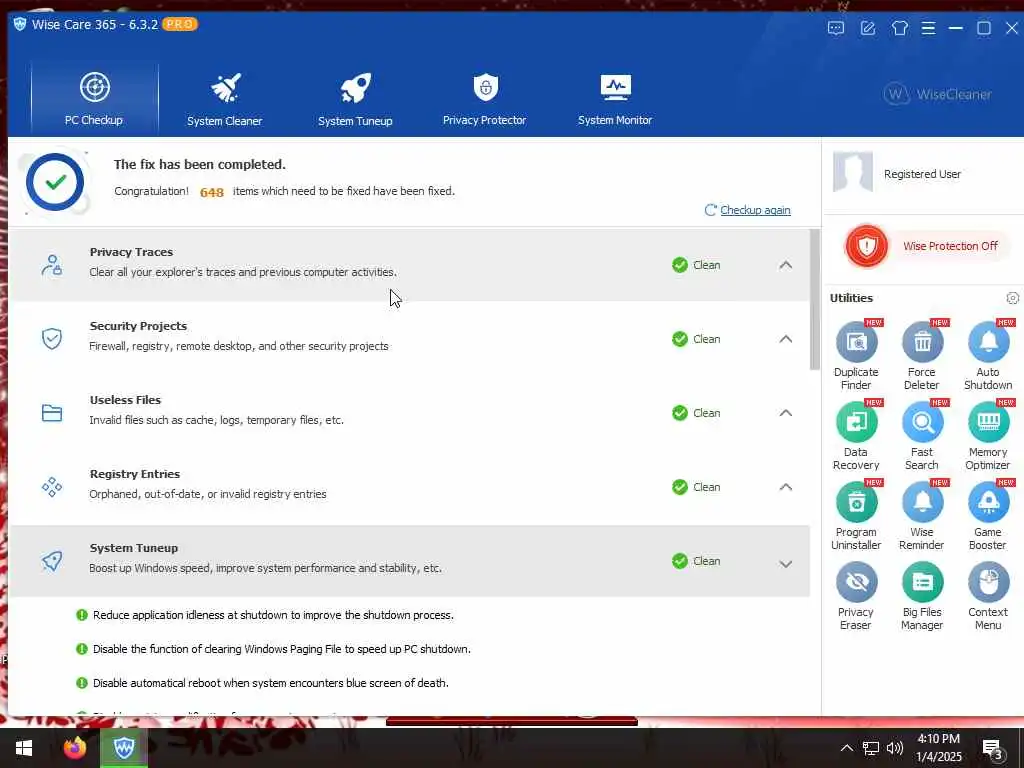1024x768 pixels.
Task: Click the Privacy Traces heading
Action: pos(131,252)
